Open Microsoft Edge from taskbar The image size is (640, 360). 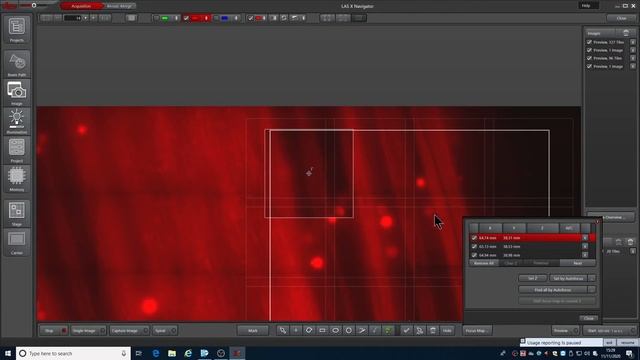(156, 353)
